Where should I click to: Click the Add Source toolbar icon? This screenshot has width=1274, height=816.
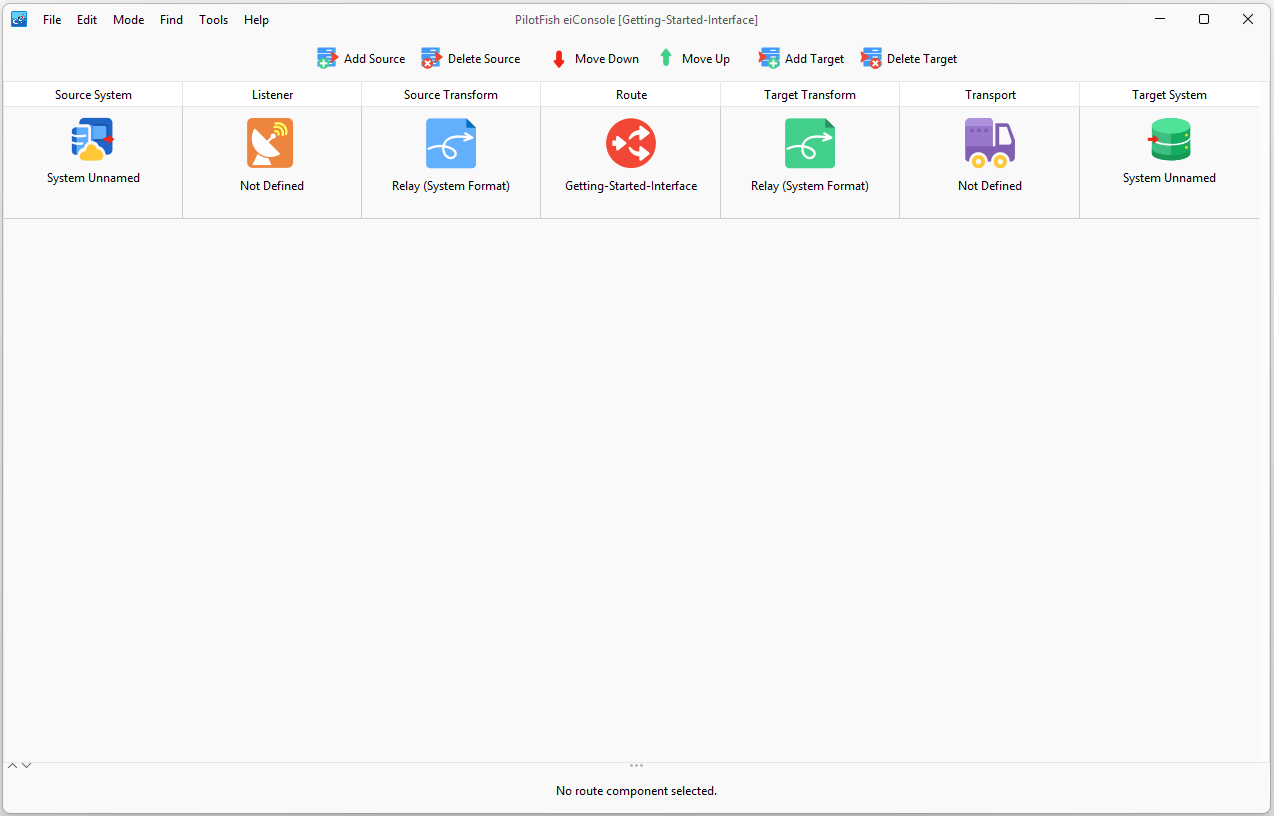[x=328, y=59]
